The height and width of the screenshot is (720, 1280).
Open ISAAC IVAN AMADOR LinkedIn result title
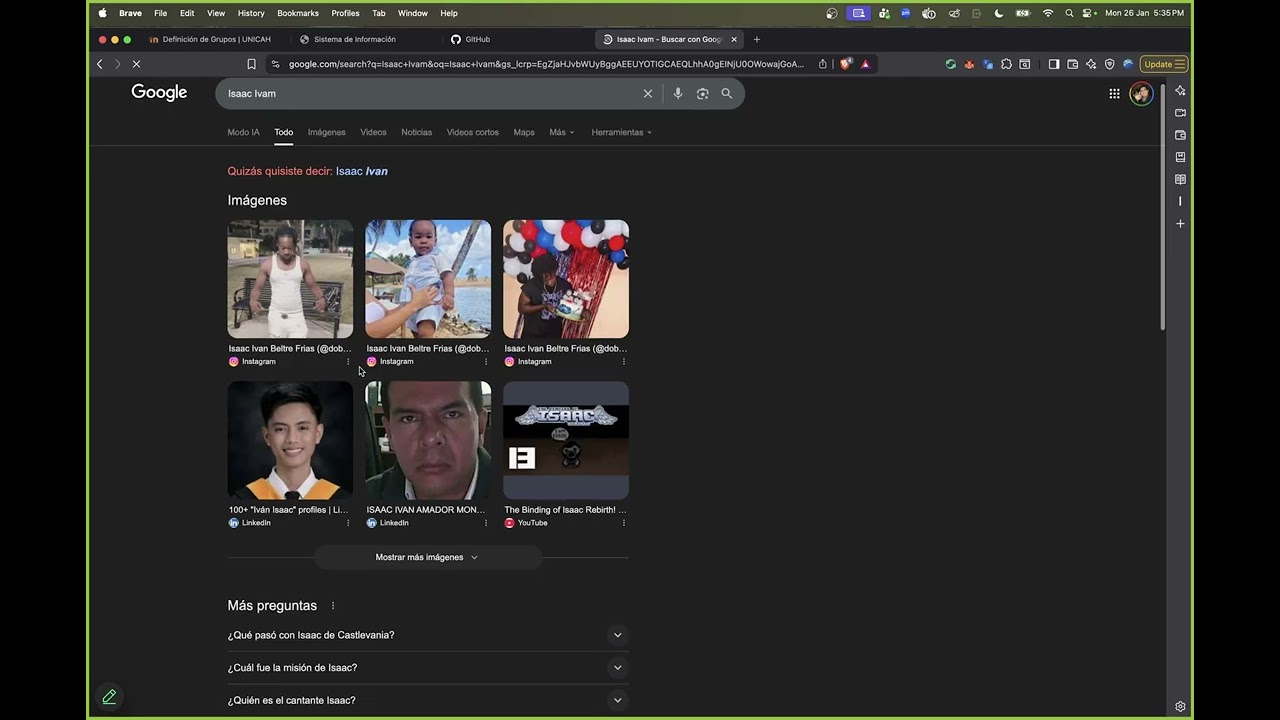click(426, 510)
